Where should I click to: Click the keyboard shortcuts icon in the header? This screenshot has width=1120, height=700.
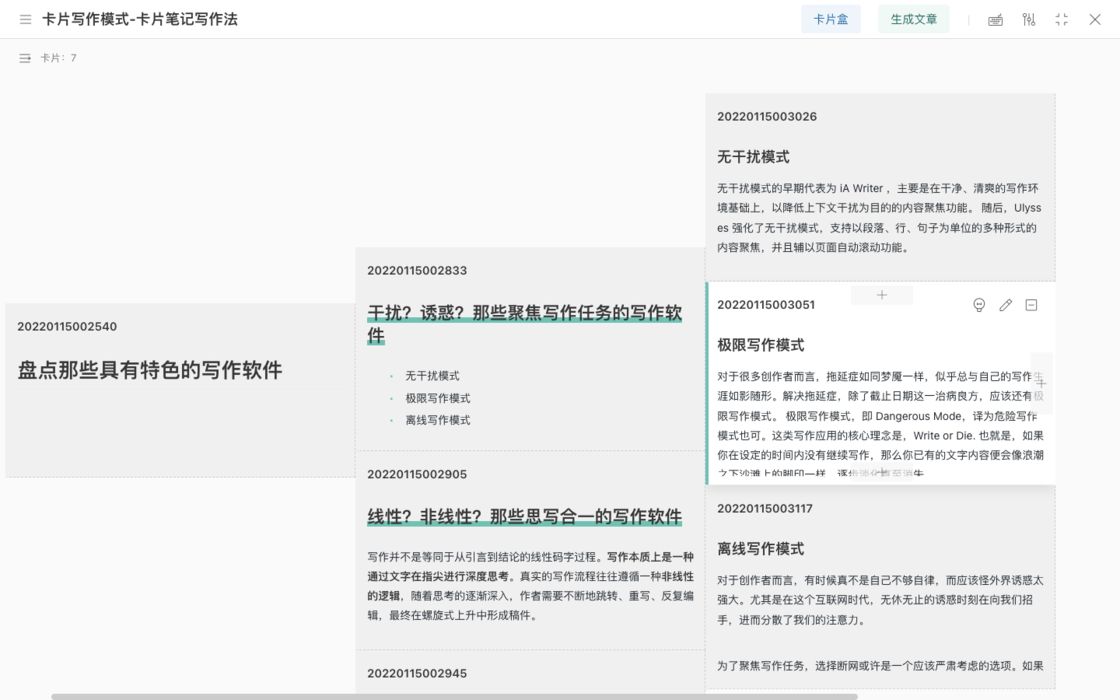[x=995, y=20]
